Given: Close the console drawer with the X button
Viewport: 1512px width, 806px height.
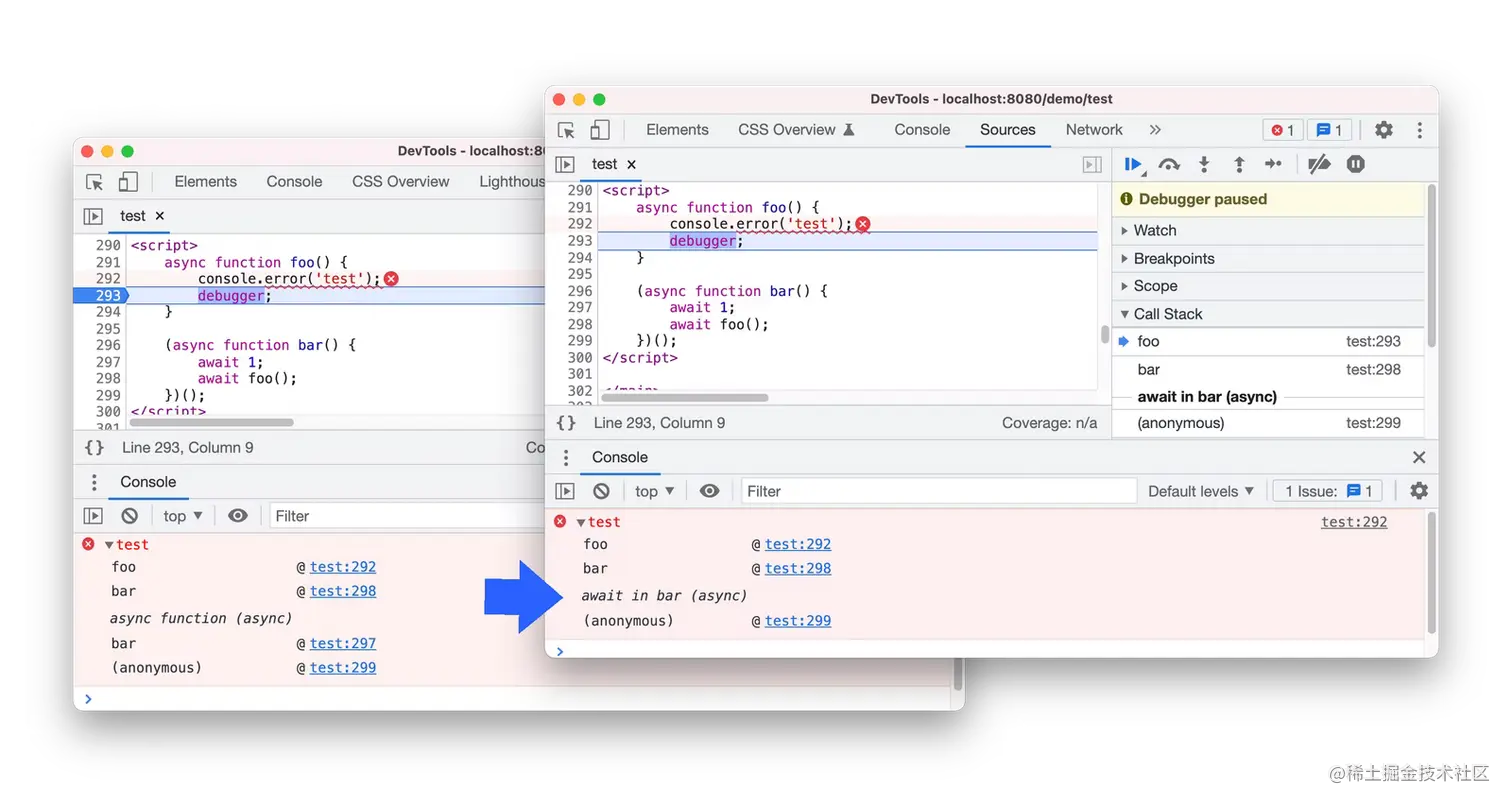Looking at the screenshot, I should [x=1418, y=457].
